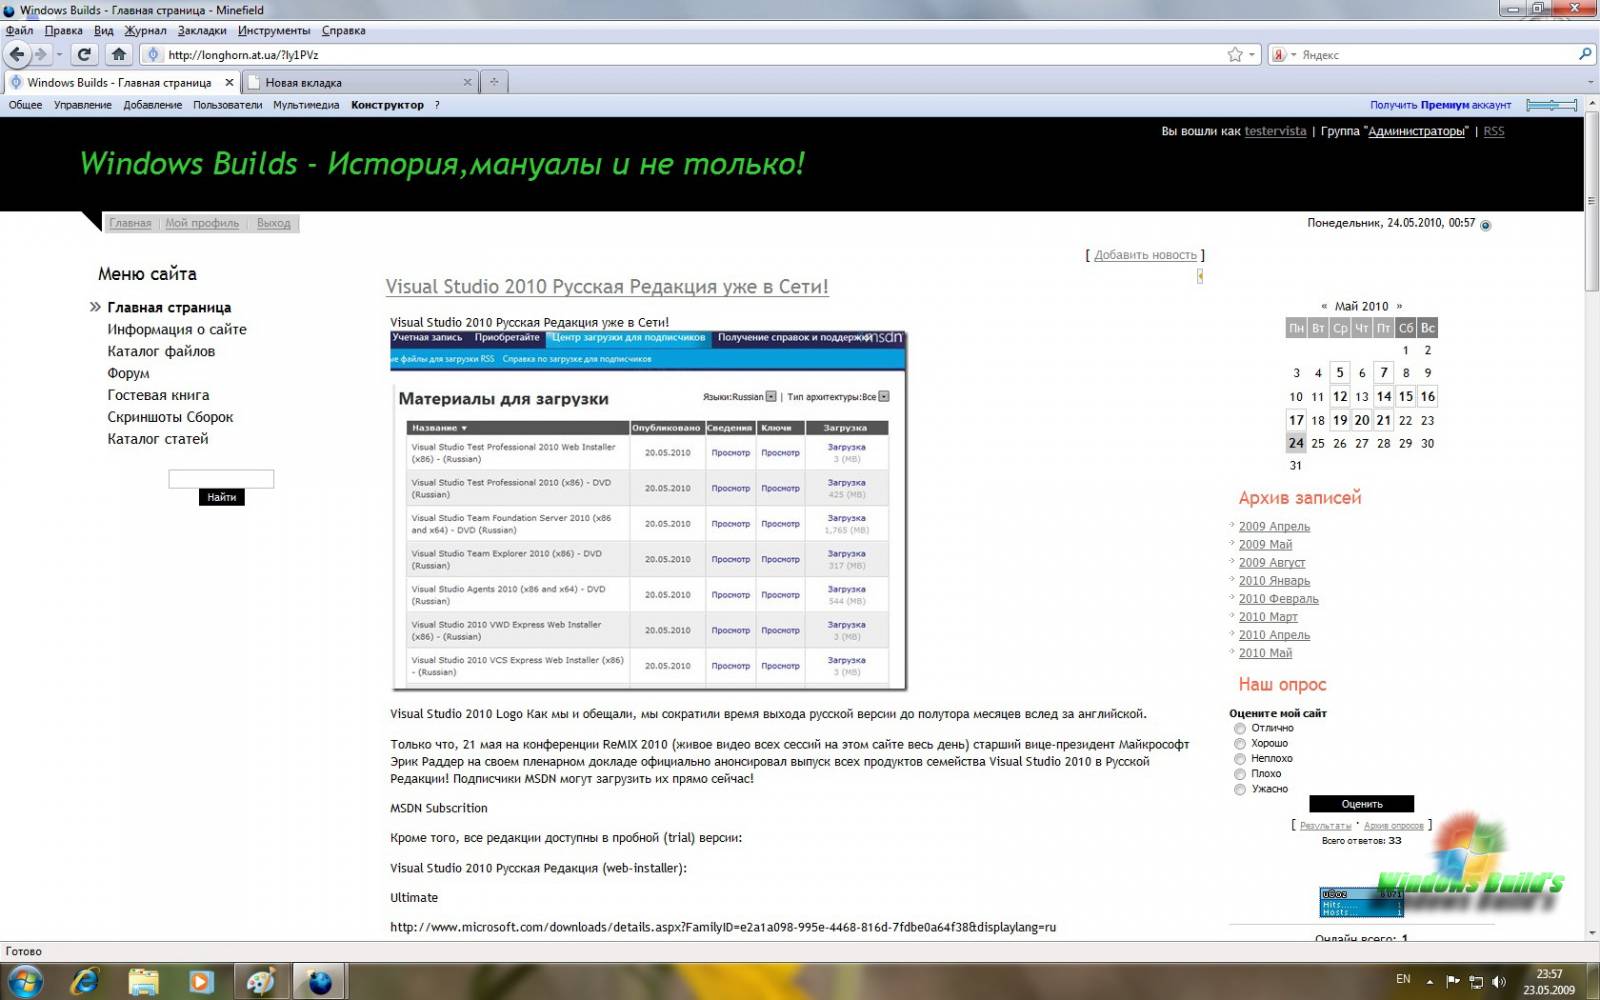
Task: Open the Форум site menu link
Action: coord(128,373)
